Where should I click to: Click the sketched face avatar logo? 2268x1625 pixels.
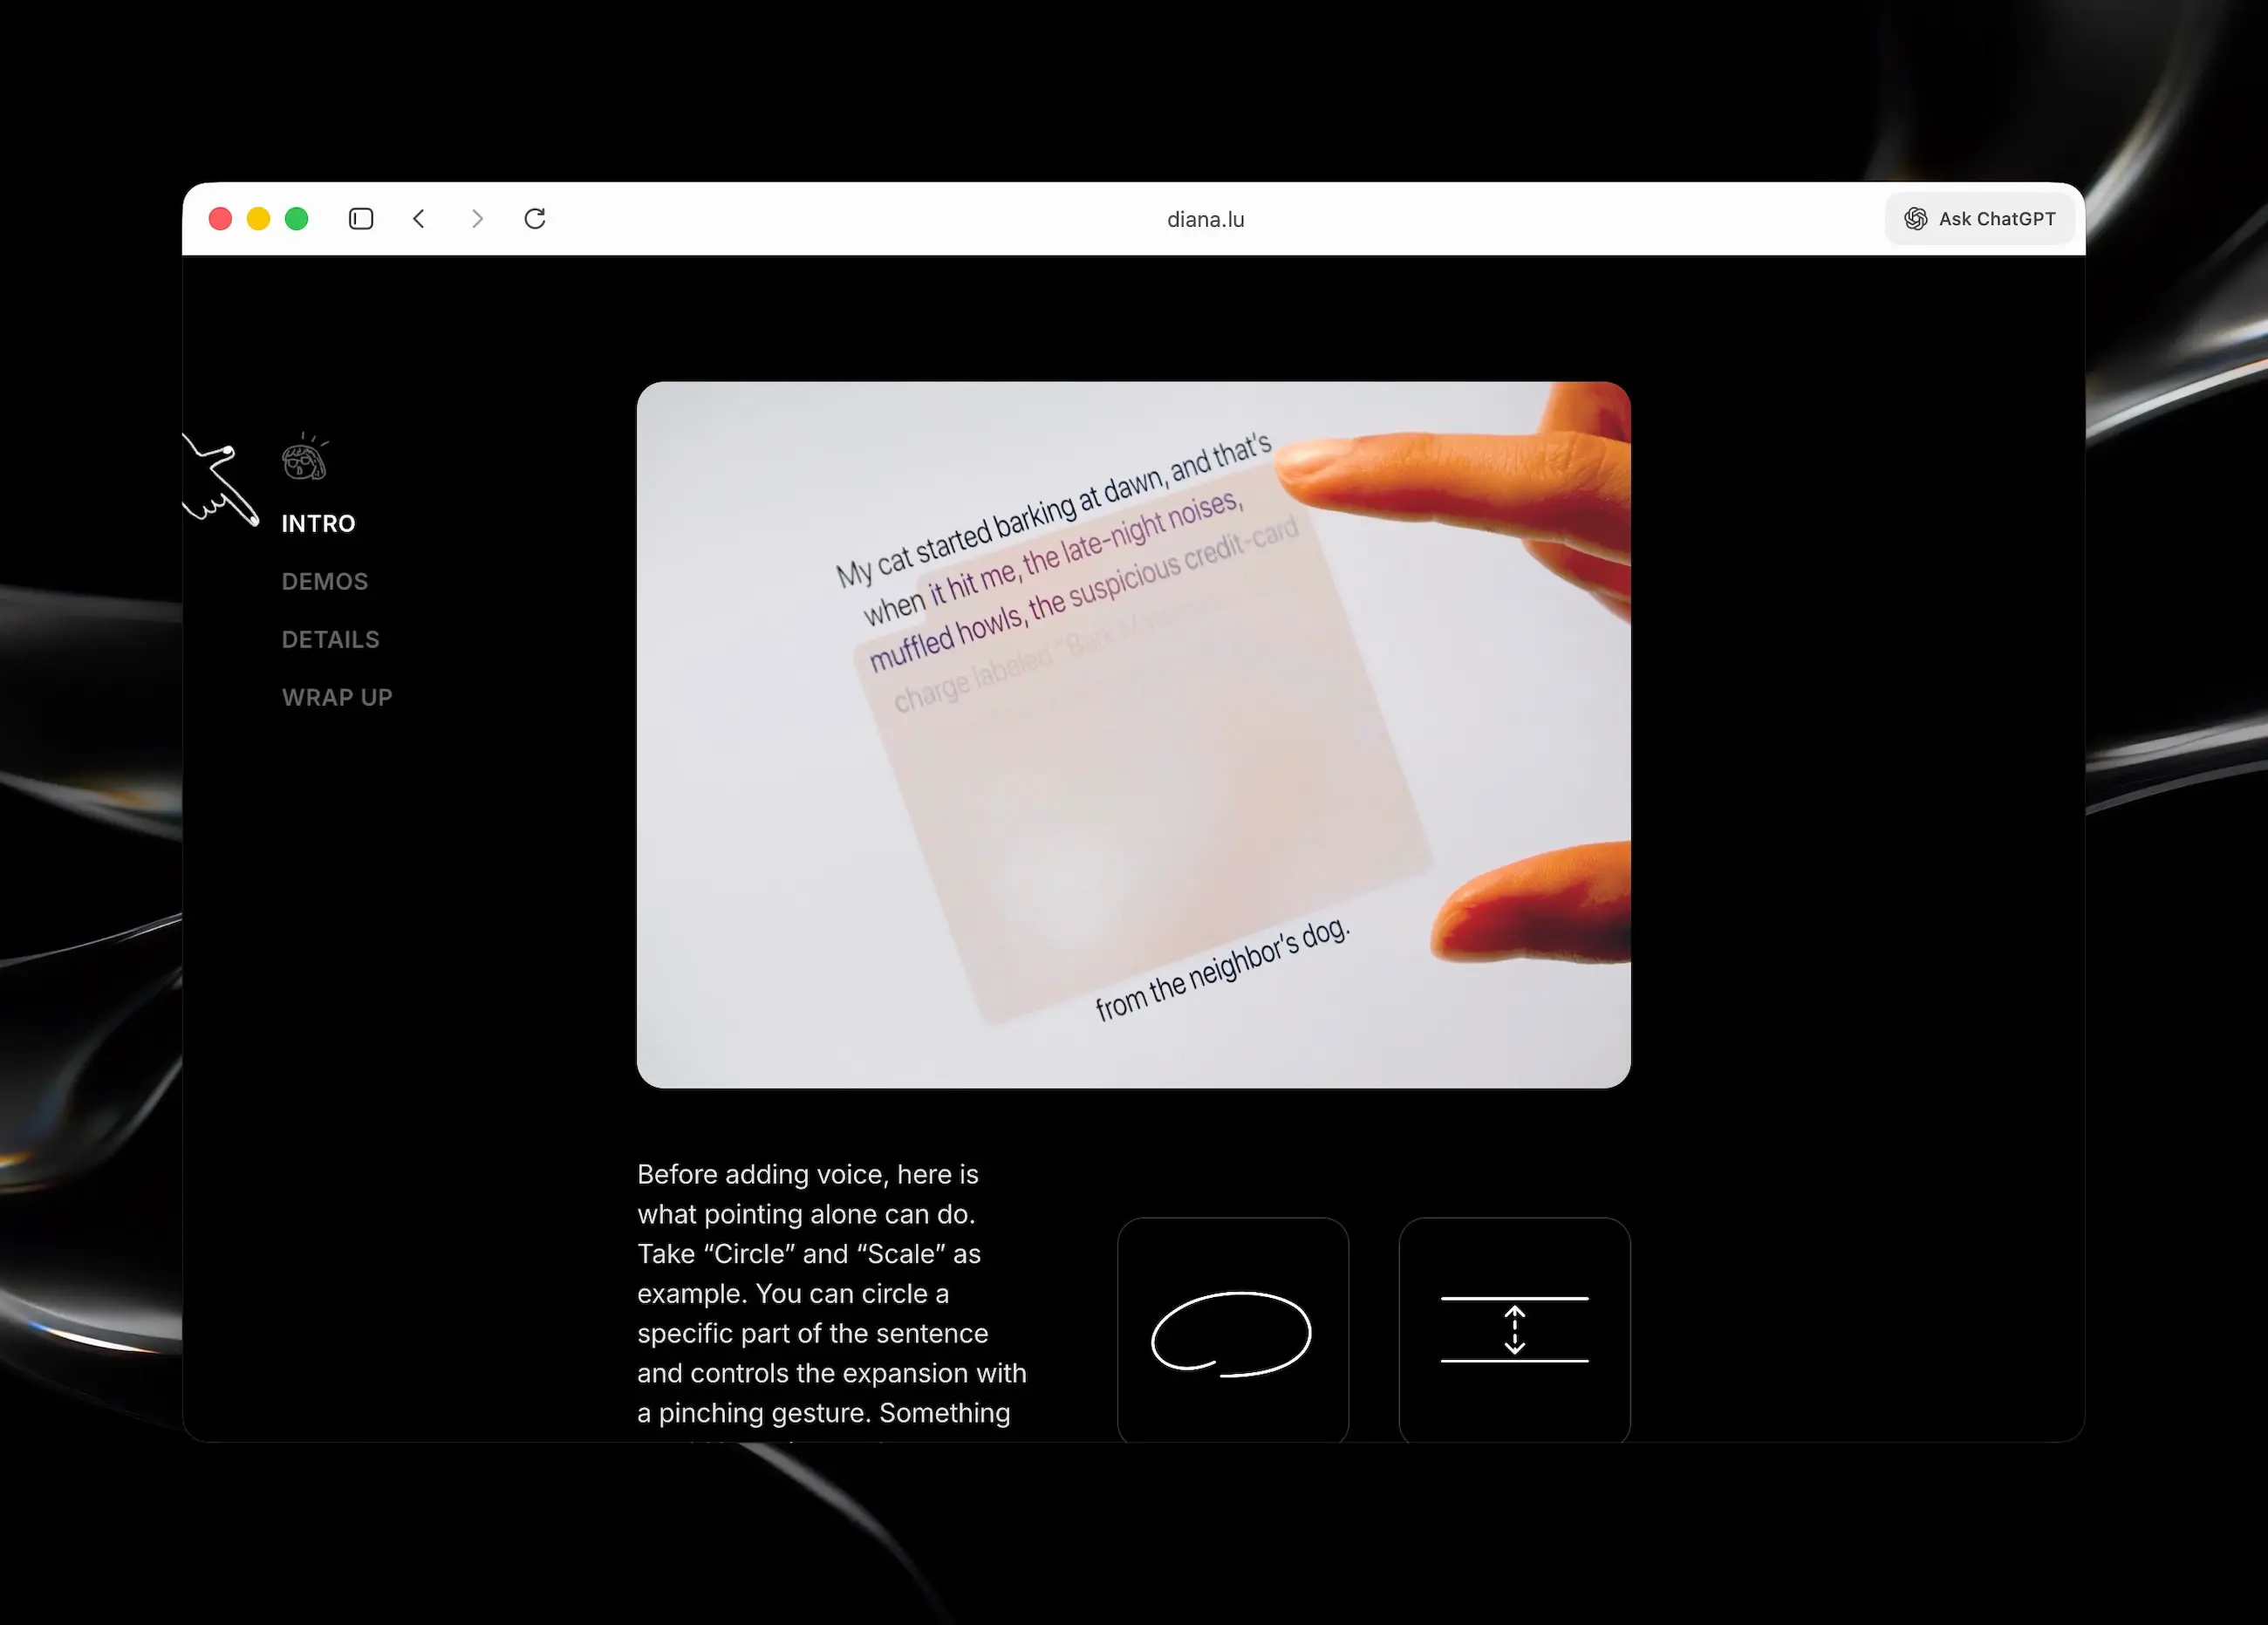(304, 458)
